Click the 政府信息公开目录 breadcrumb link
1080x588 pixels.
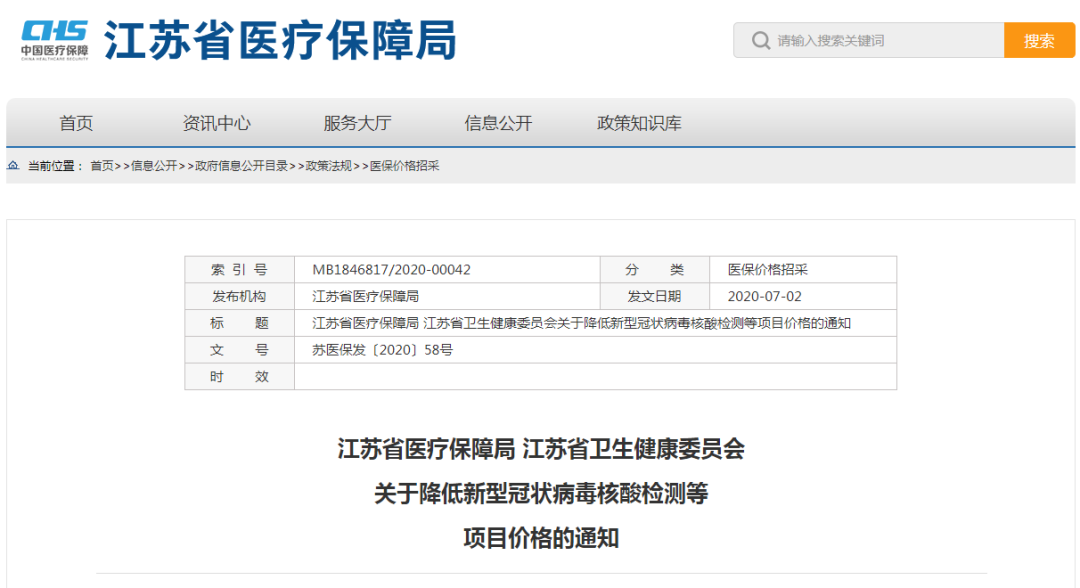[245, 164]
